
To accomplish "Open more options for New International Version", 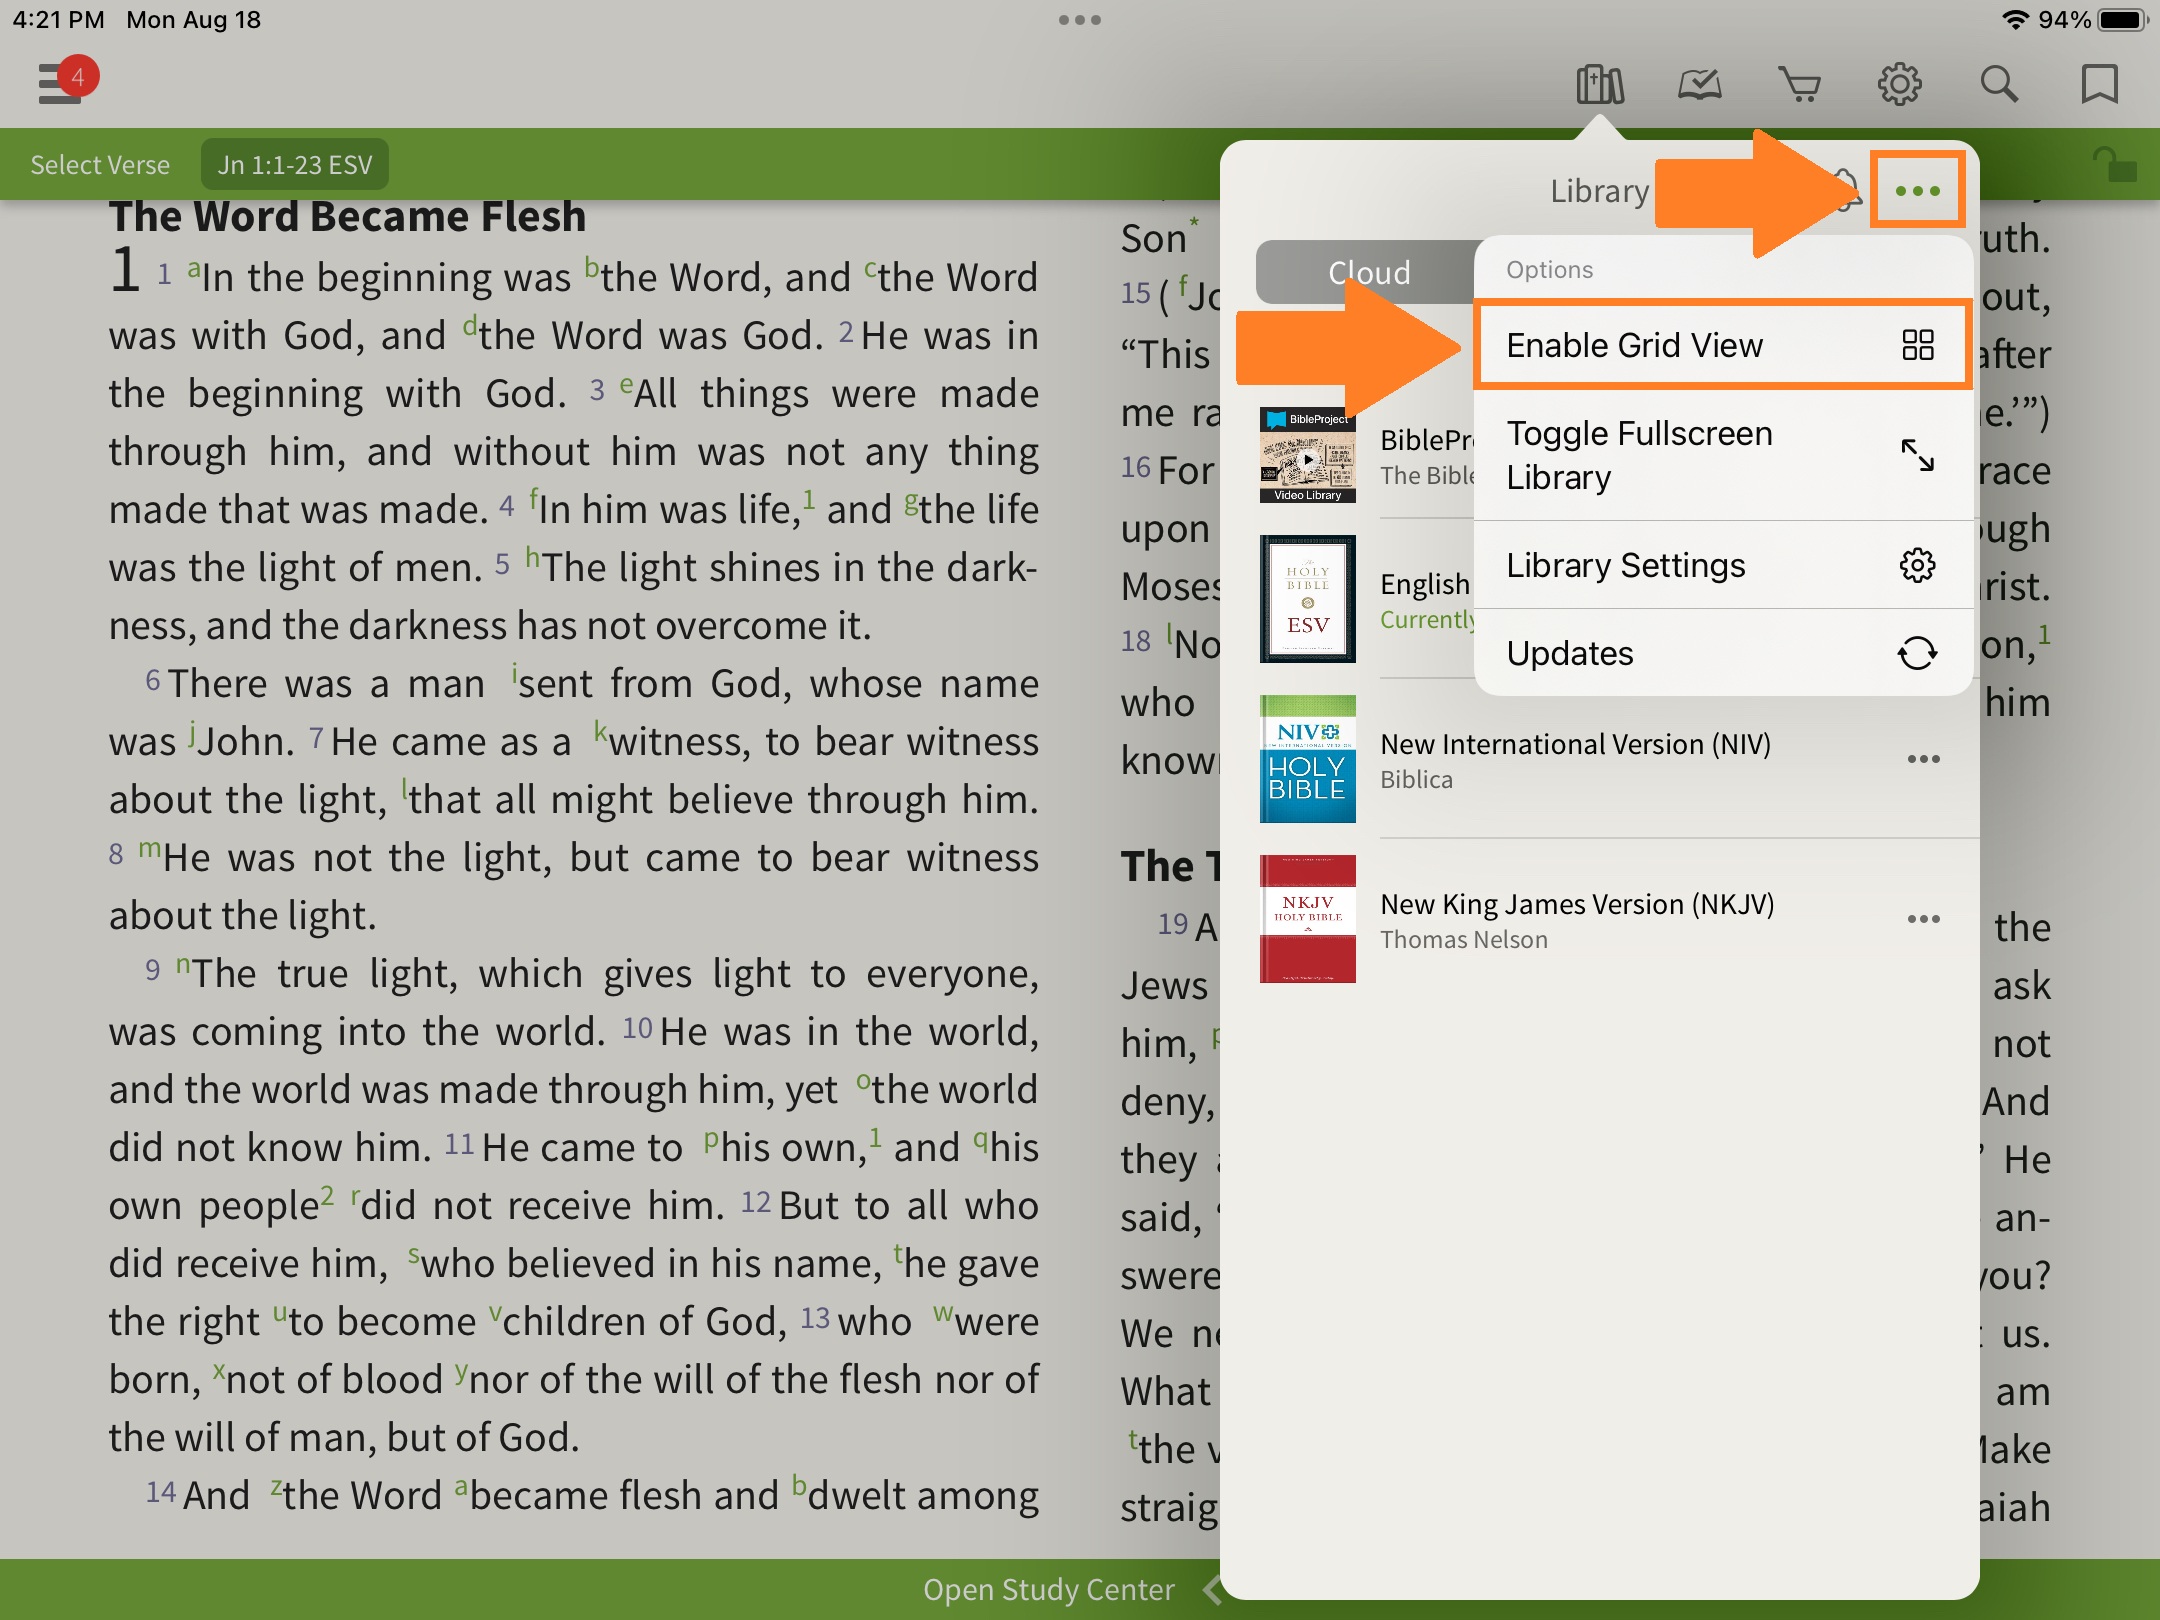I will pyautogui.click(x=1923, y=759).
